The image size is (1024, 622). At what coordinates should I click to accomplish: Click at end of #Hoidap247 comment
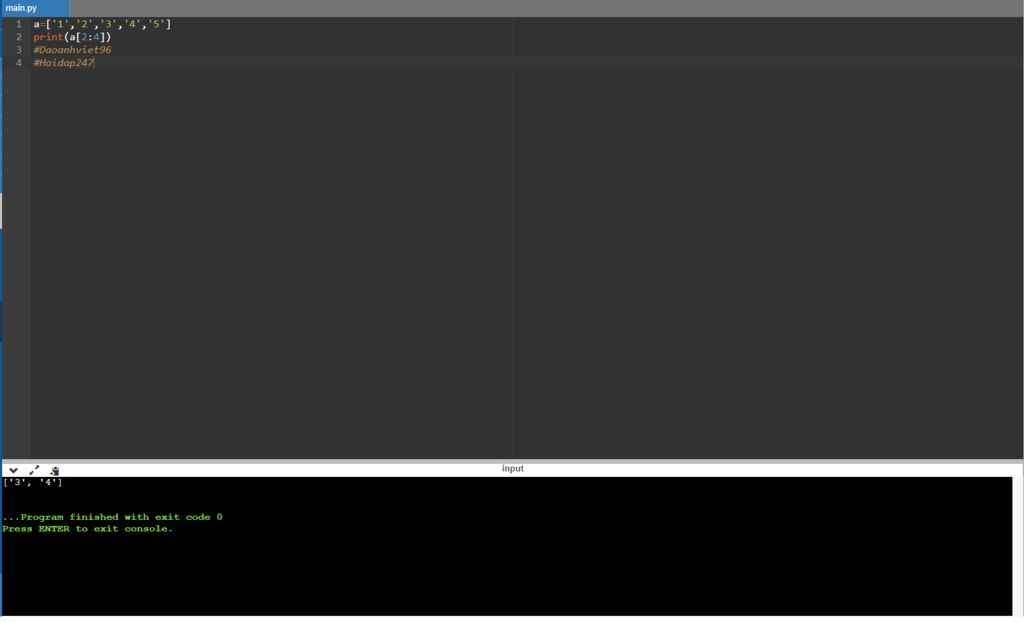tap(95, 63)
